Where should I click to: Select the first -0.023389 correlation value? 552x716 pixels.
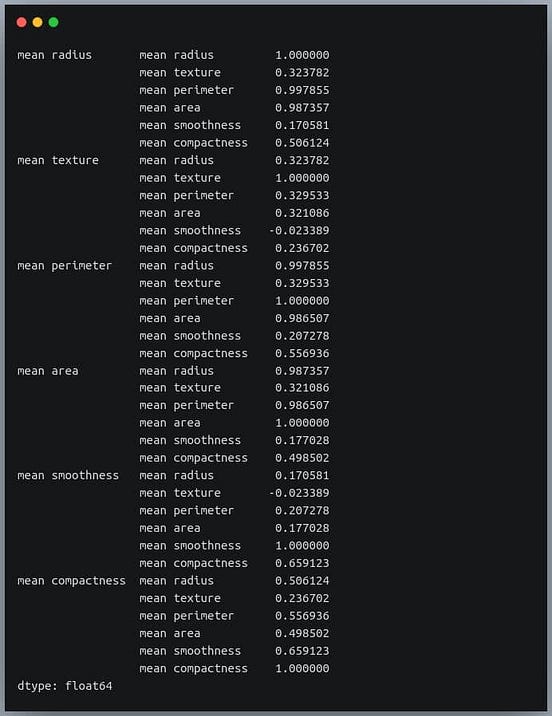(x=299, y=231)
